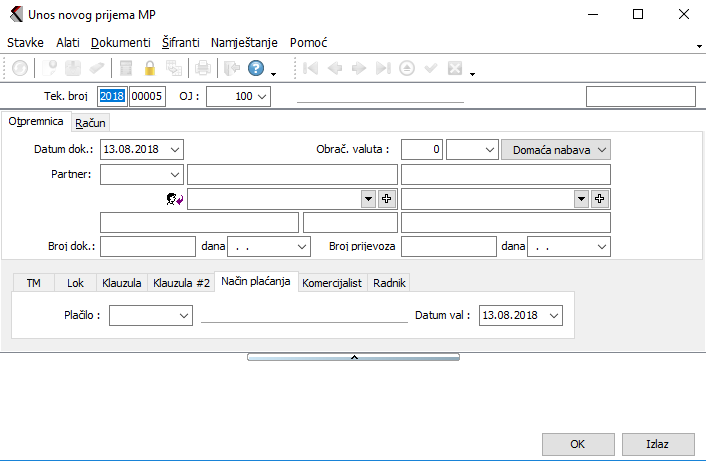Click the blue help question mark icon
The height and width of the screenshot is (461, 706).
click(x=255, y=69)
